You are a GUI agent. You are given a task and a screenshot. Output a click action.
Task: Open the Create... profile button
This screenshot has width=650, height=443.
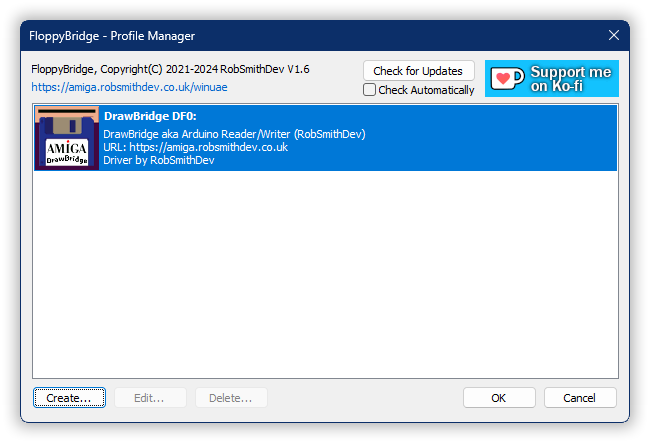[x=69, y=398]
